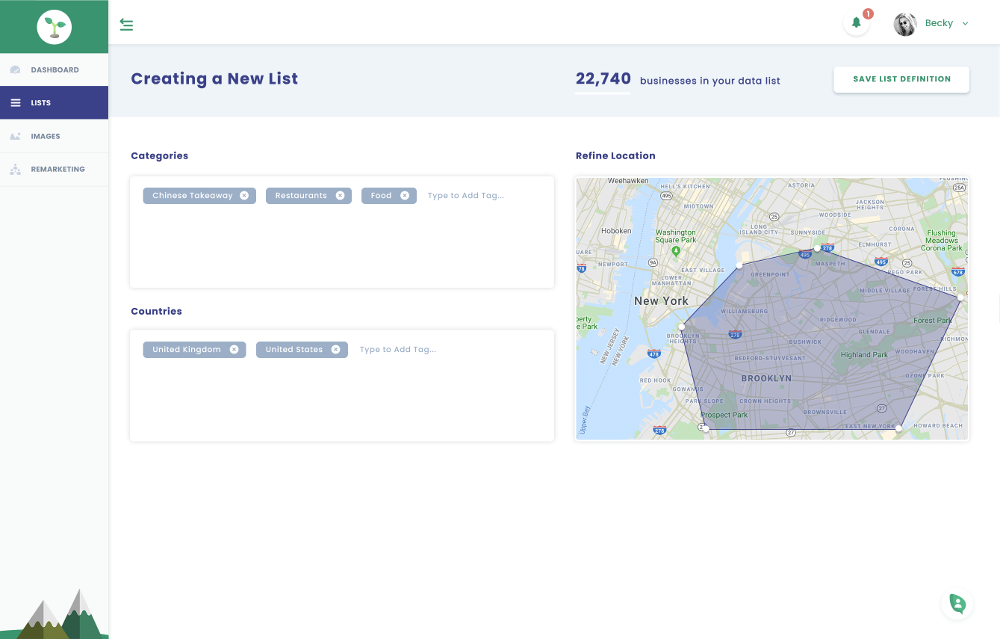The image size is (1000, 639).
Task: Remove the United Kingdom tag
Action: click(234, 349)
